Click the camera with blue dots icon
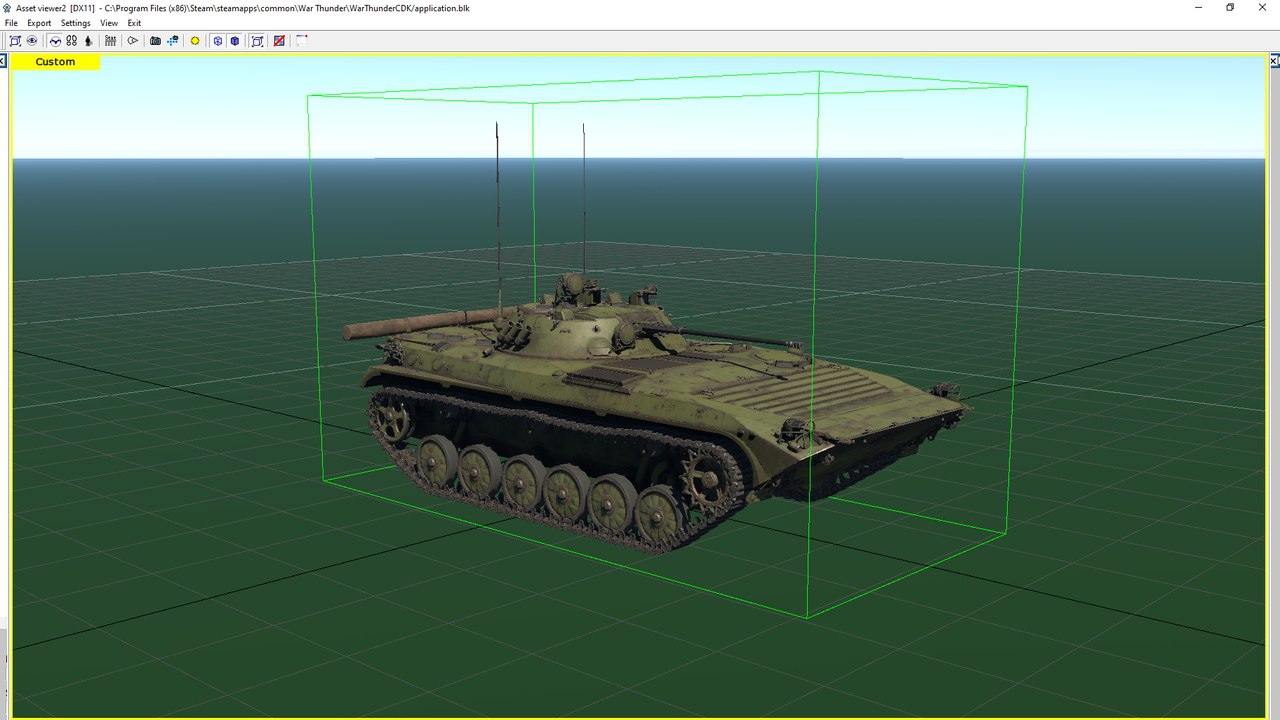The width and height of the screenshot is (1280, 720). [x=173, y=41]
